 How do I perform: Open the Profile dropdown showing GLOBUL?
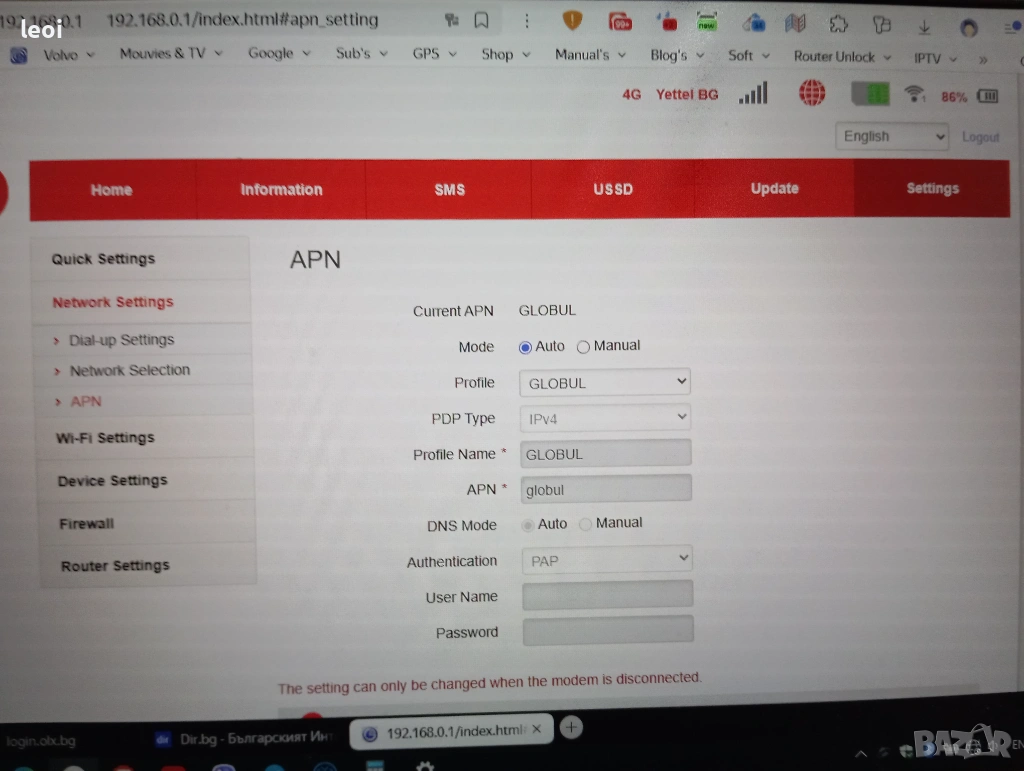pyautogui.click(x=605, y=383)
